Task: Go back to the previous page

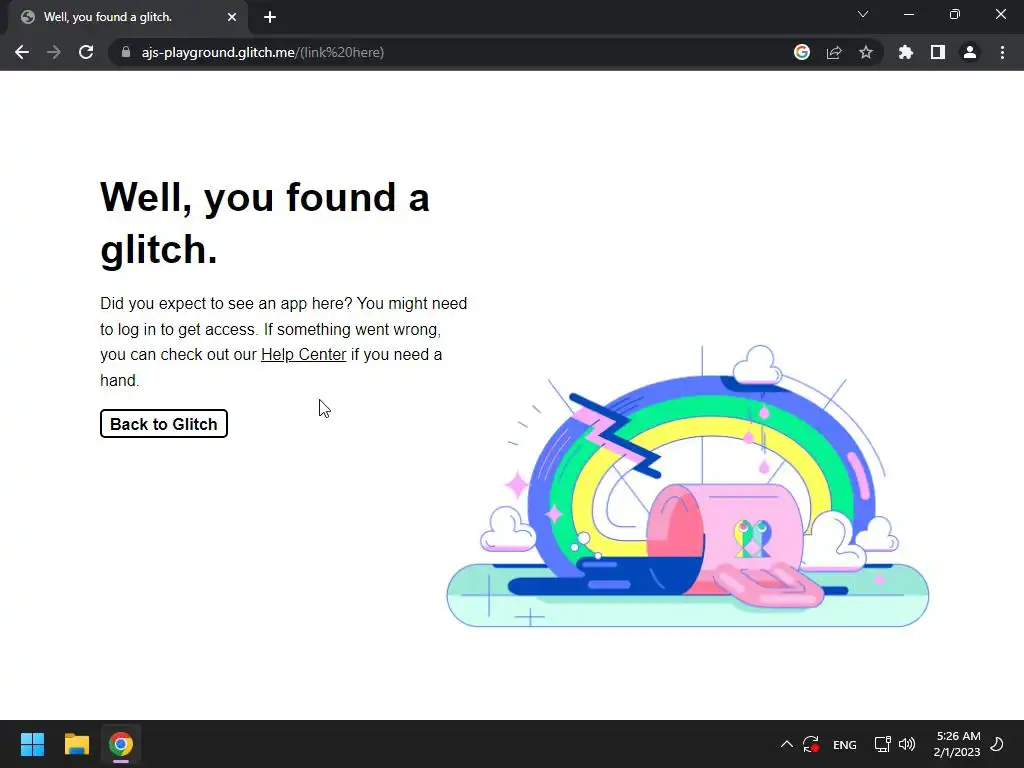Action: pyautogui.click(x=22, y=52)
